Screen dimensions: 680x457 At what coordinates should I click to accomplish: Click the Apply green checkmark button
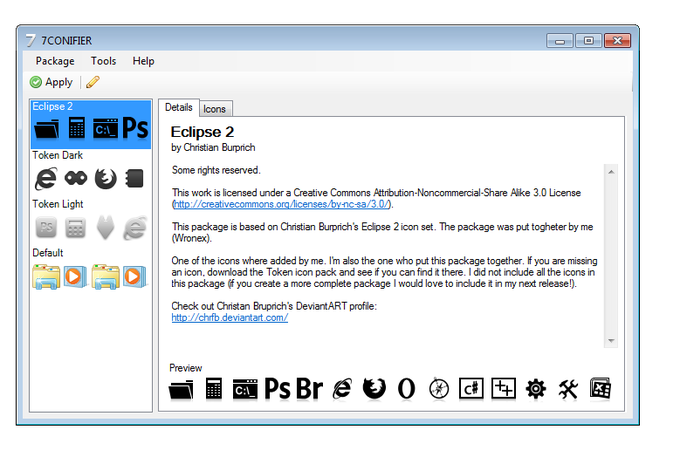(51, 82)
